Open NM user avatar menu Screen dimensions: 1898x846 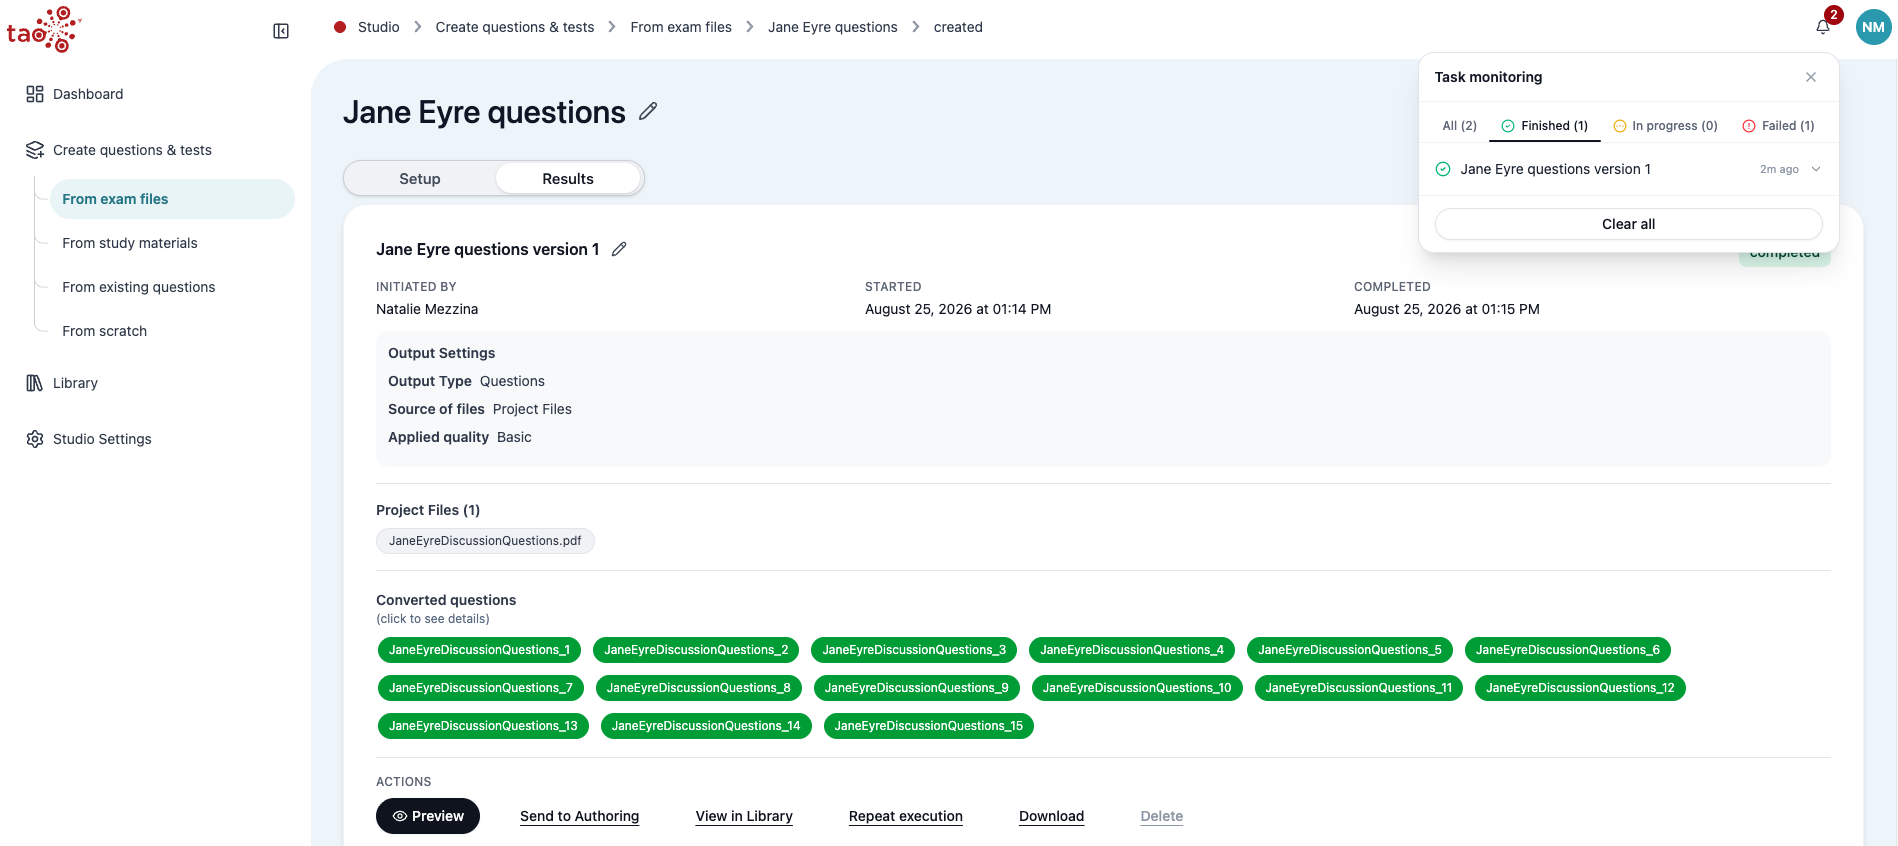pos(1873,27)
